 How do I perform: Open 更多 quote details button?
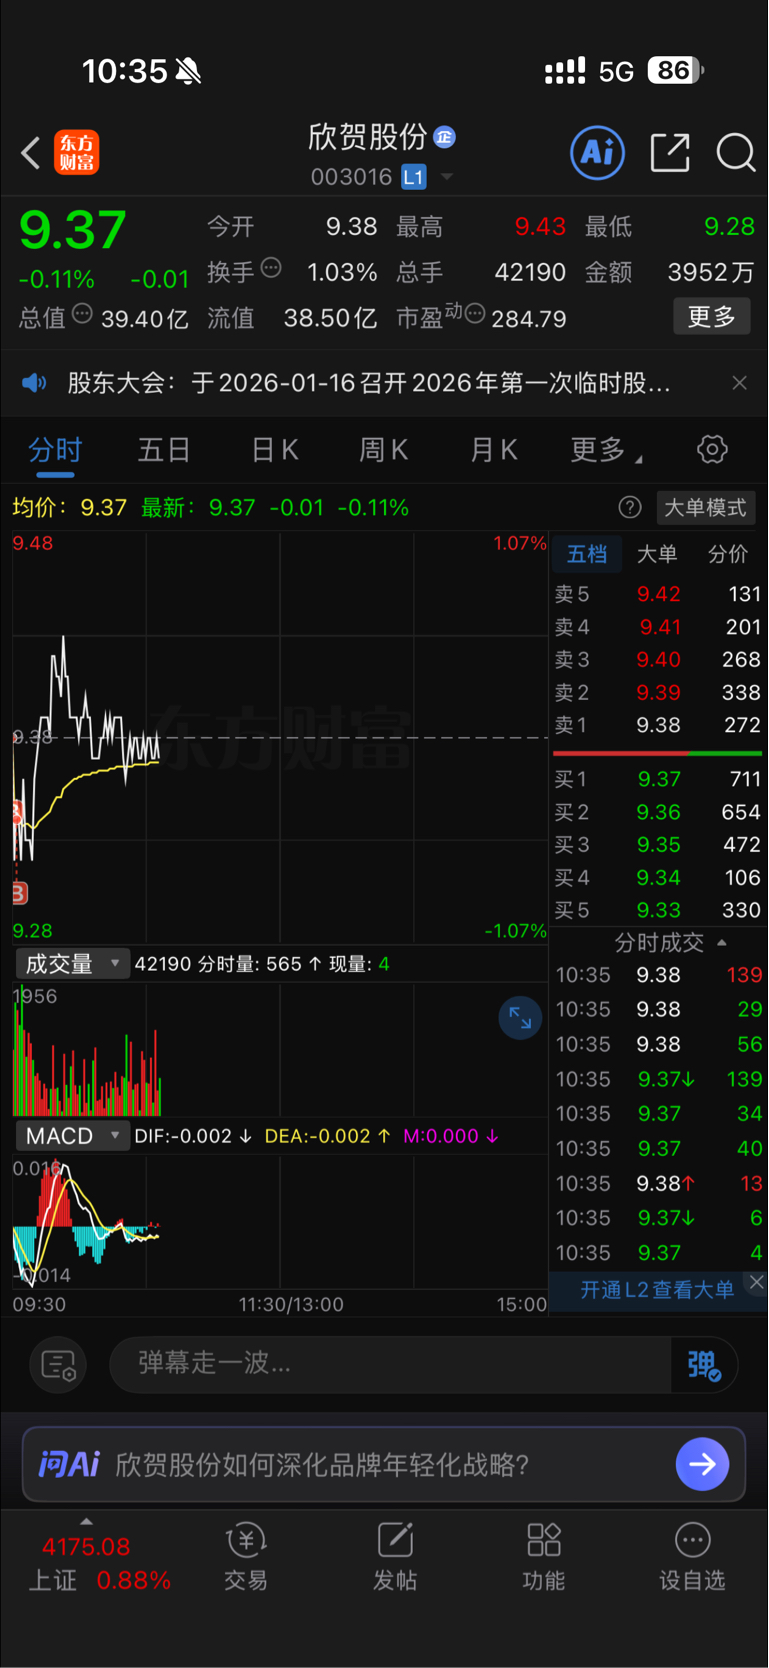(x=711, y=316)
